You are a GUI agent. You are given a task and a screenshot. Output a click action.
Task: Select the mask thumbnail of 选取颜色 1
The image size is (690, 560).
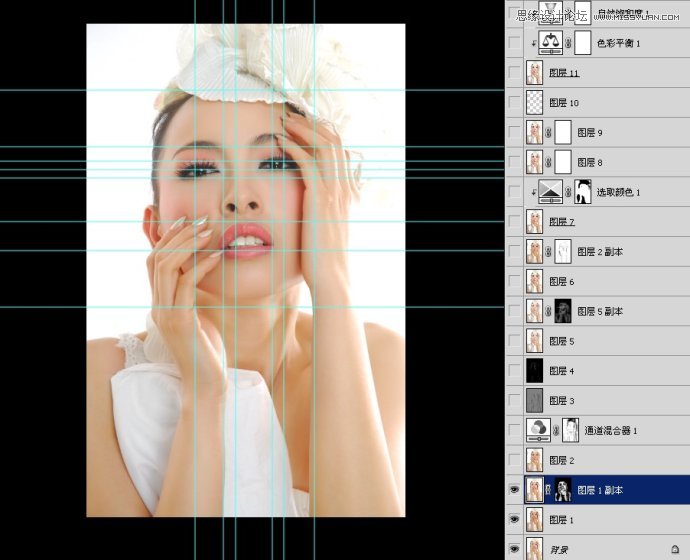[583, 192]
